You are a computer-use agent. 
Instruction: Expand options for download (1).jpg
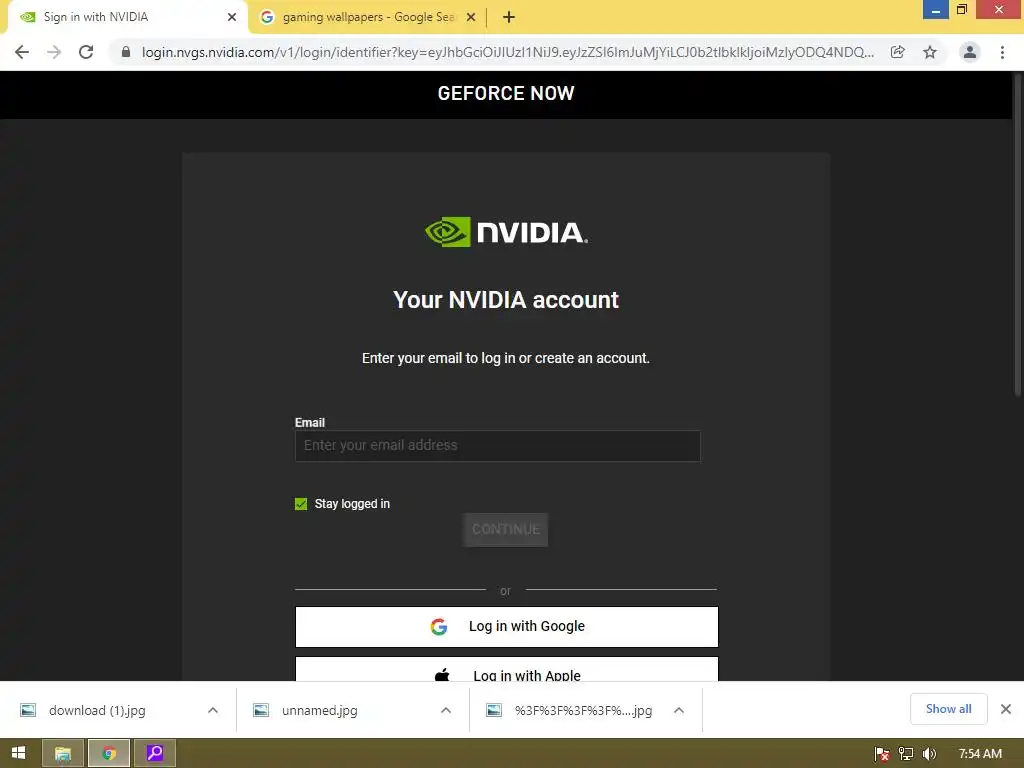coord(213,711)
